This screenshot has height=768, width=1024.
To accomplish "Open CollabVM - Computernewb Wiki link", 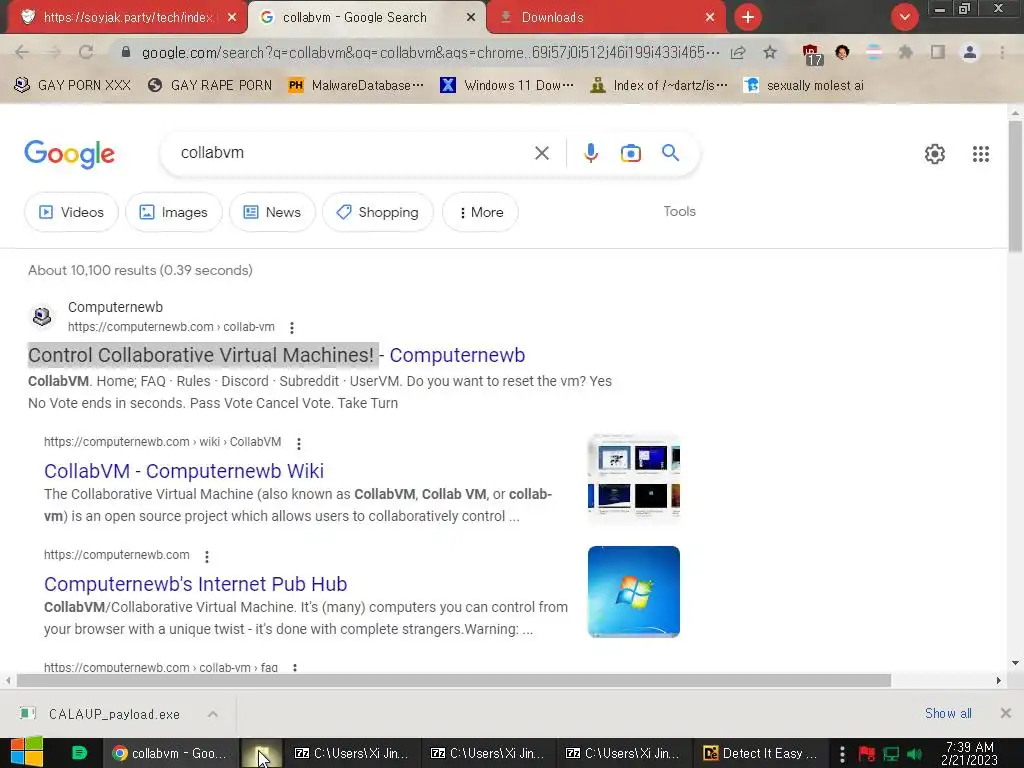I will 184,471.
